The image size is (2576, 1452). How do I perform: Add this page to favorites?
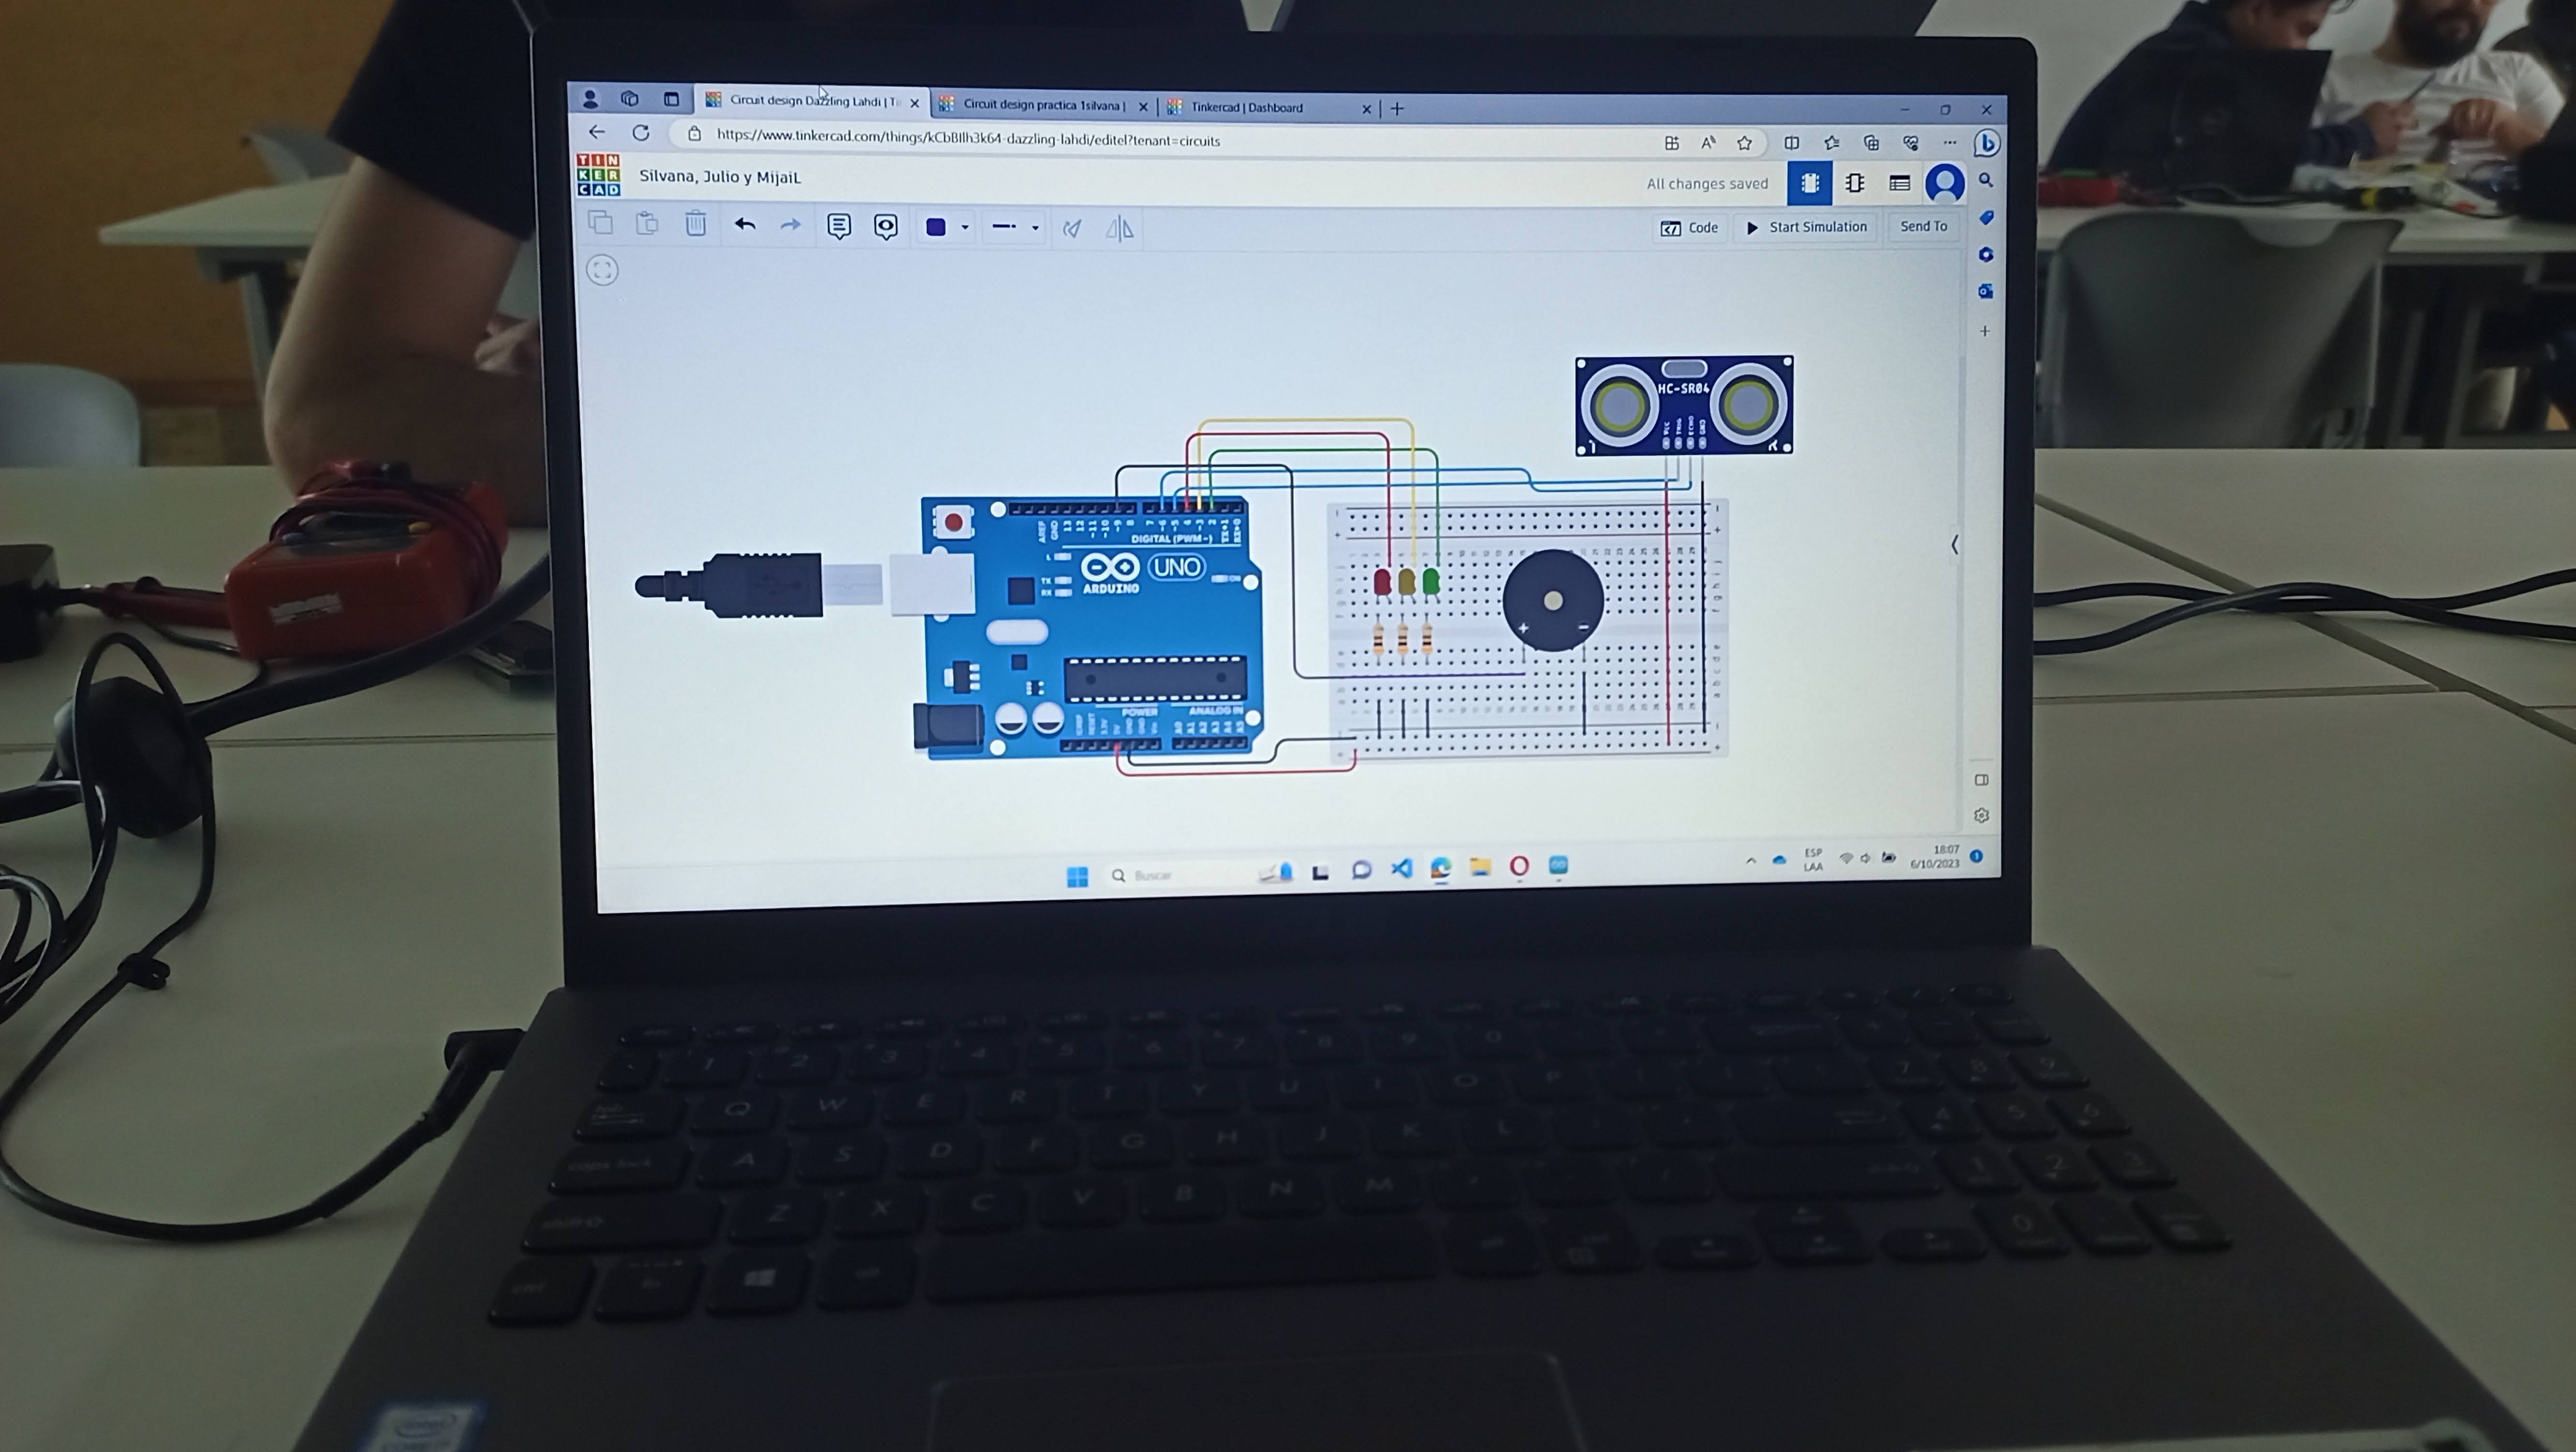(x=1745, y=143)
